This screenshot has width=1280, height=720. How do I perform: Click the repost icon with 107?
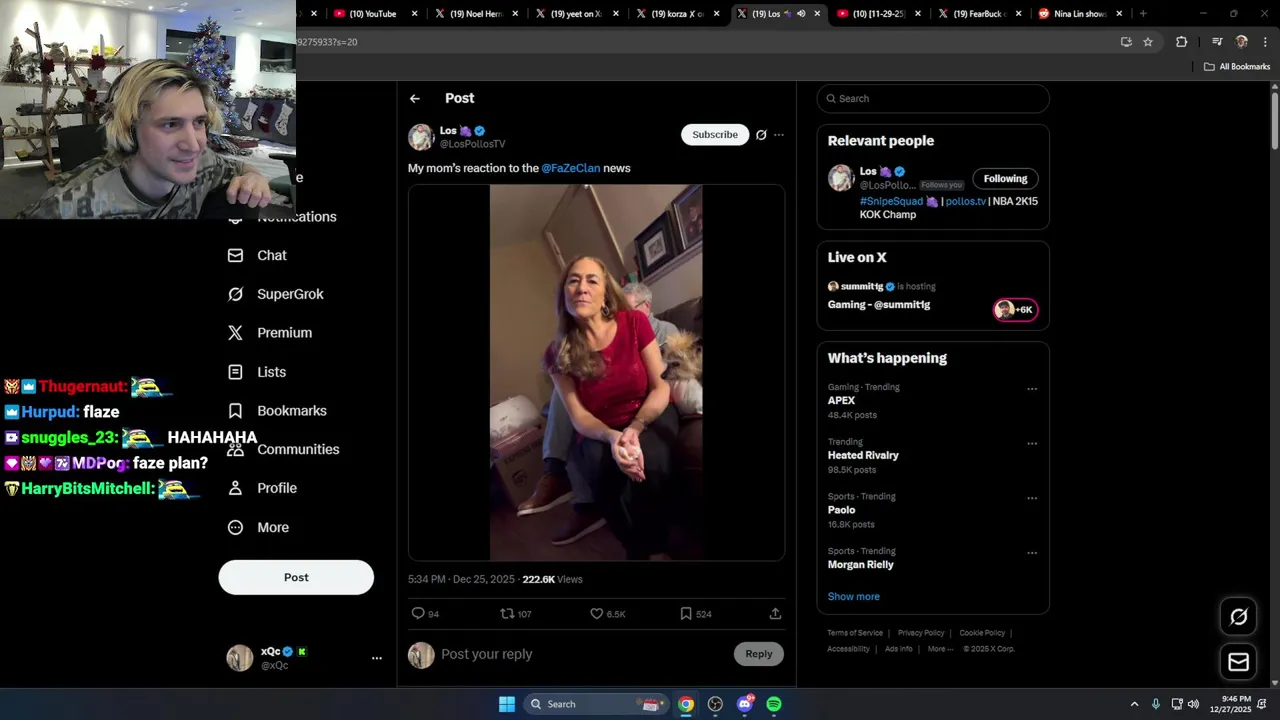(507, 614)
